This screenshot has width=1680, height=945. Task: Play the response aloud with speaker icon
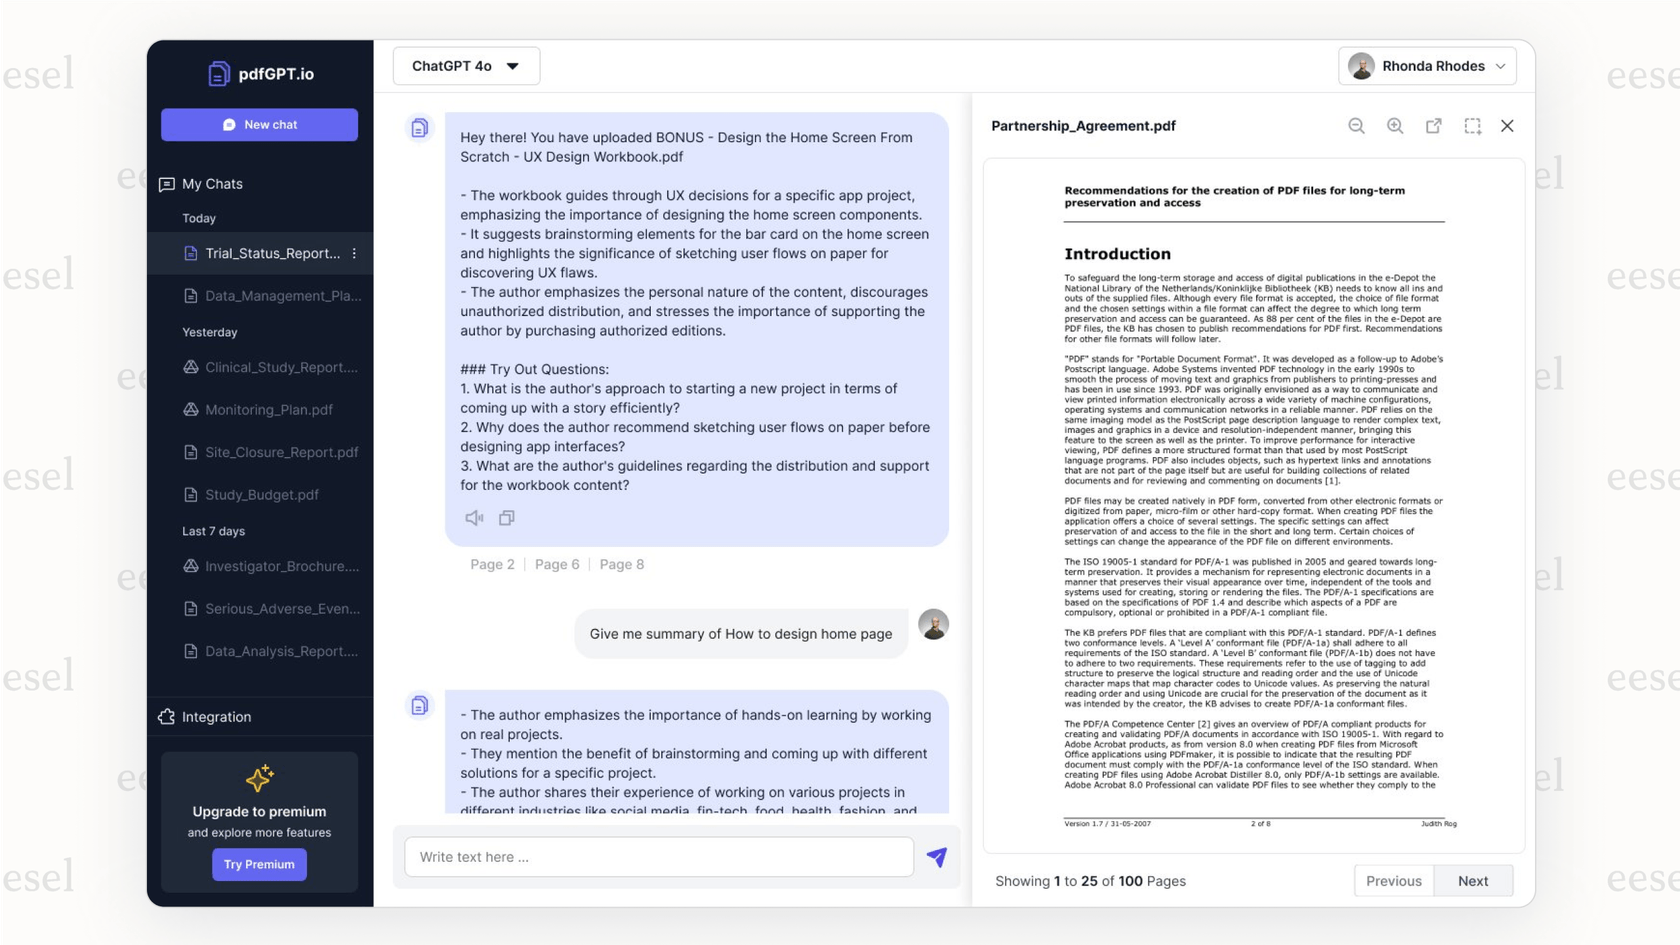point(474,517)
